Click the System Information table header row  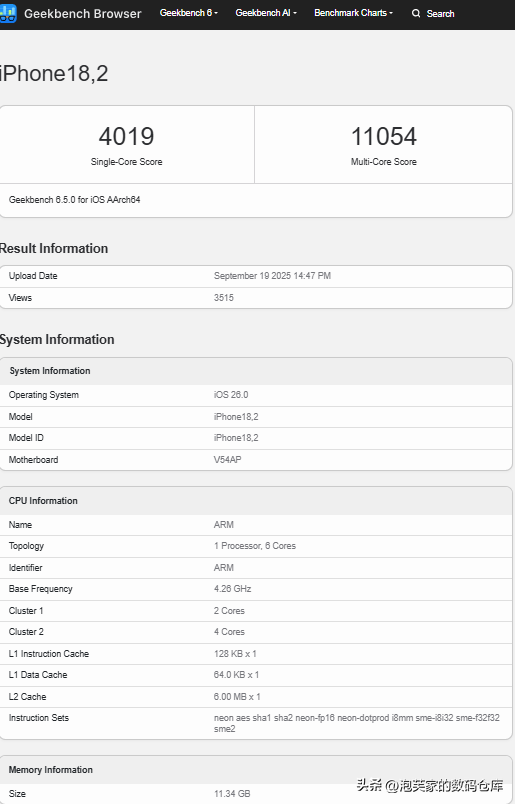click(x=256, y=371)
